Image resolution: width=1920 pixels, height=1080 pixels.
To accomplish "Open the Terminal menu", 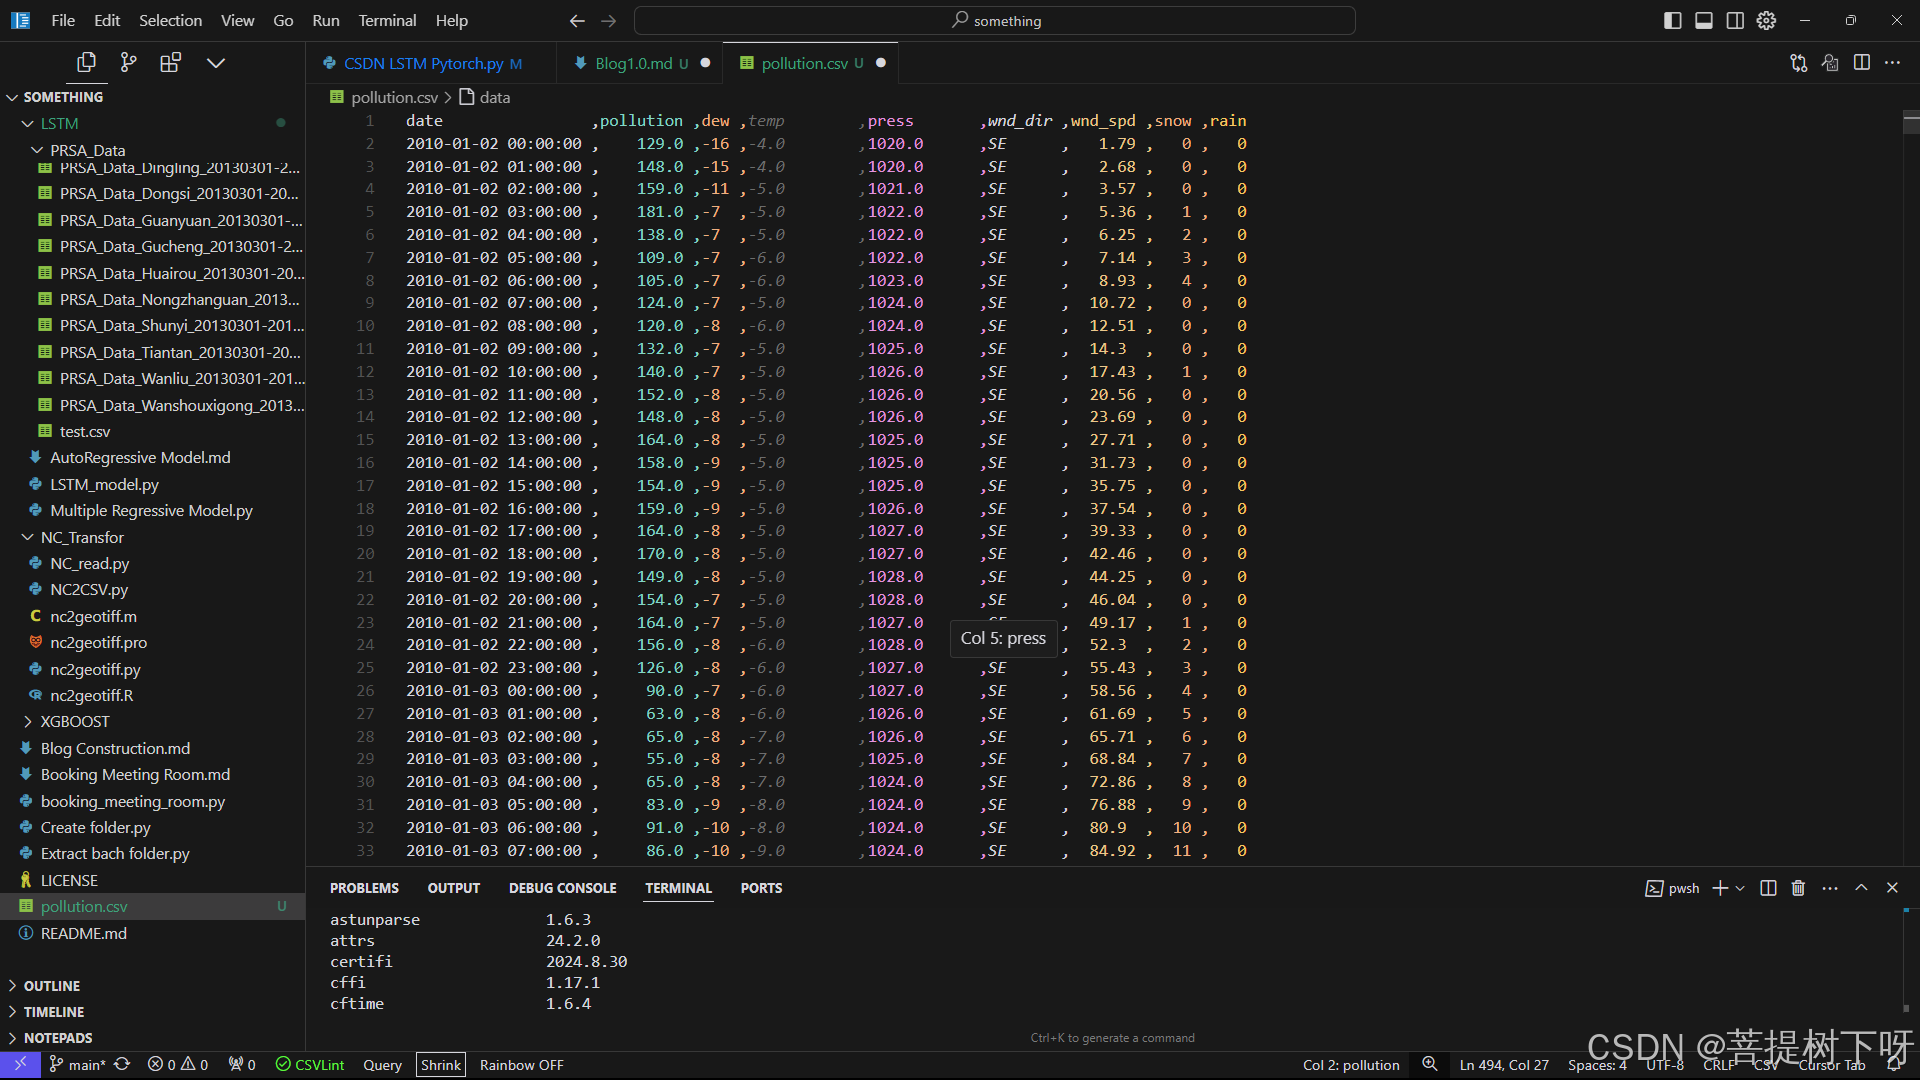I will click(387, 20).
